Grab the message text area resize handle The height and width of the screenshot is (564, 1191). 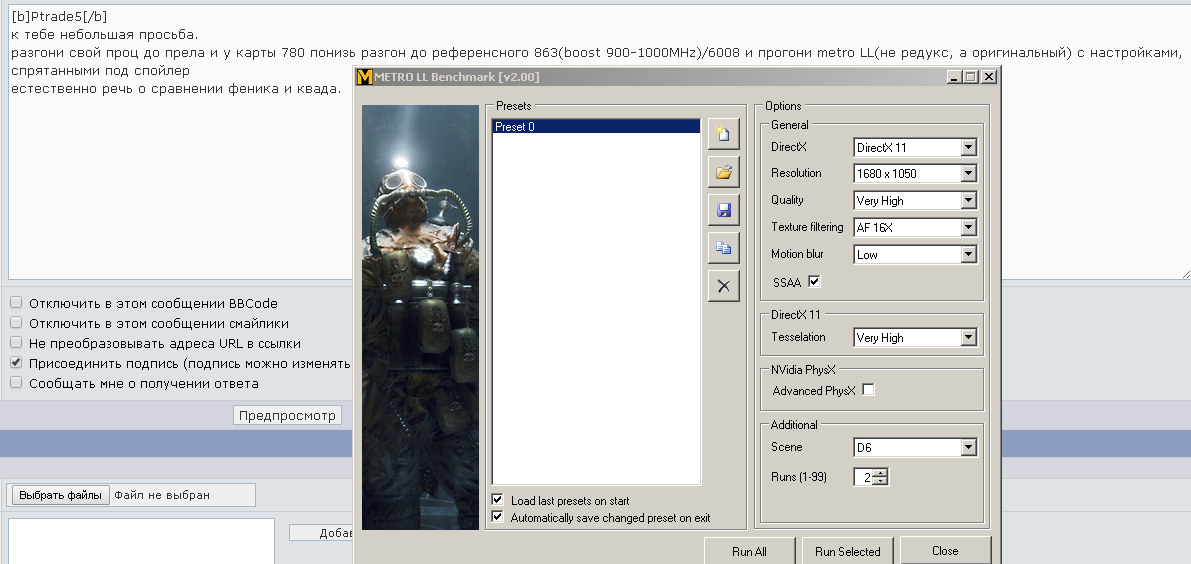(1186, 275)
